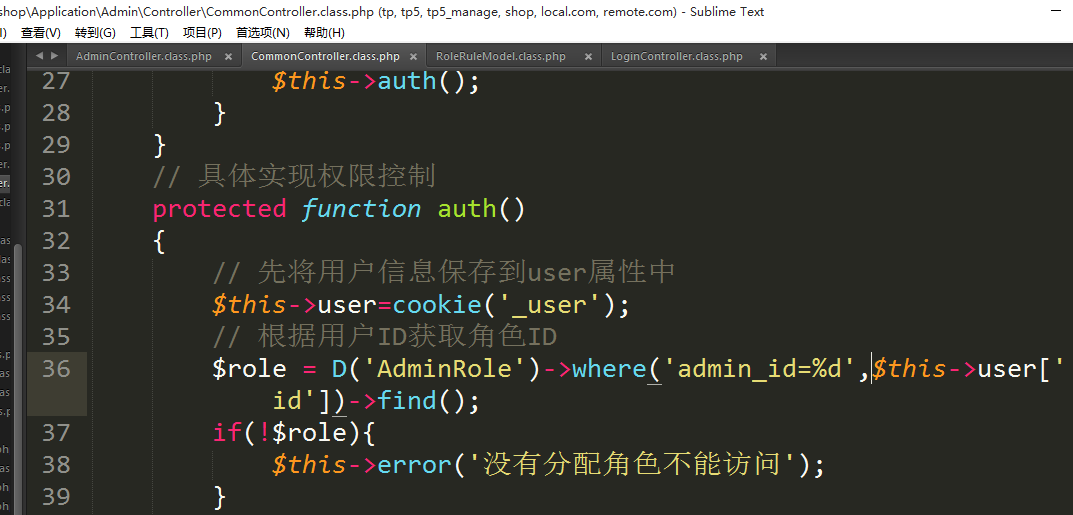Open the 转到(G) menu
The width and height of the screenshot is (1073, 515).
[x=95, y=33]
